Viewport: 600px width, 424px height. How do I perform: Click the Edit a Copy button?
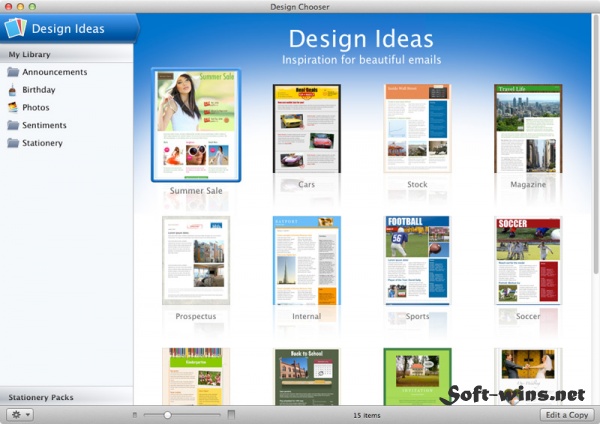(567, 415)
